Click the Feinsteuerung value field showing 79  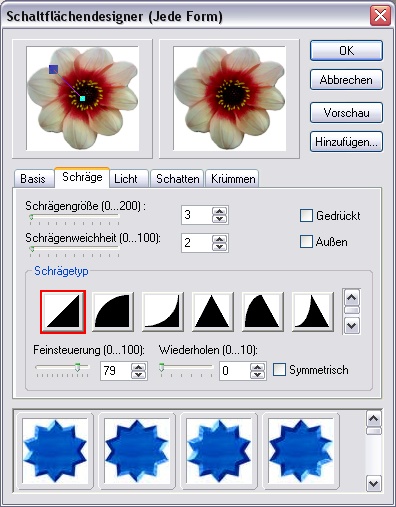(116, 371)
